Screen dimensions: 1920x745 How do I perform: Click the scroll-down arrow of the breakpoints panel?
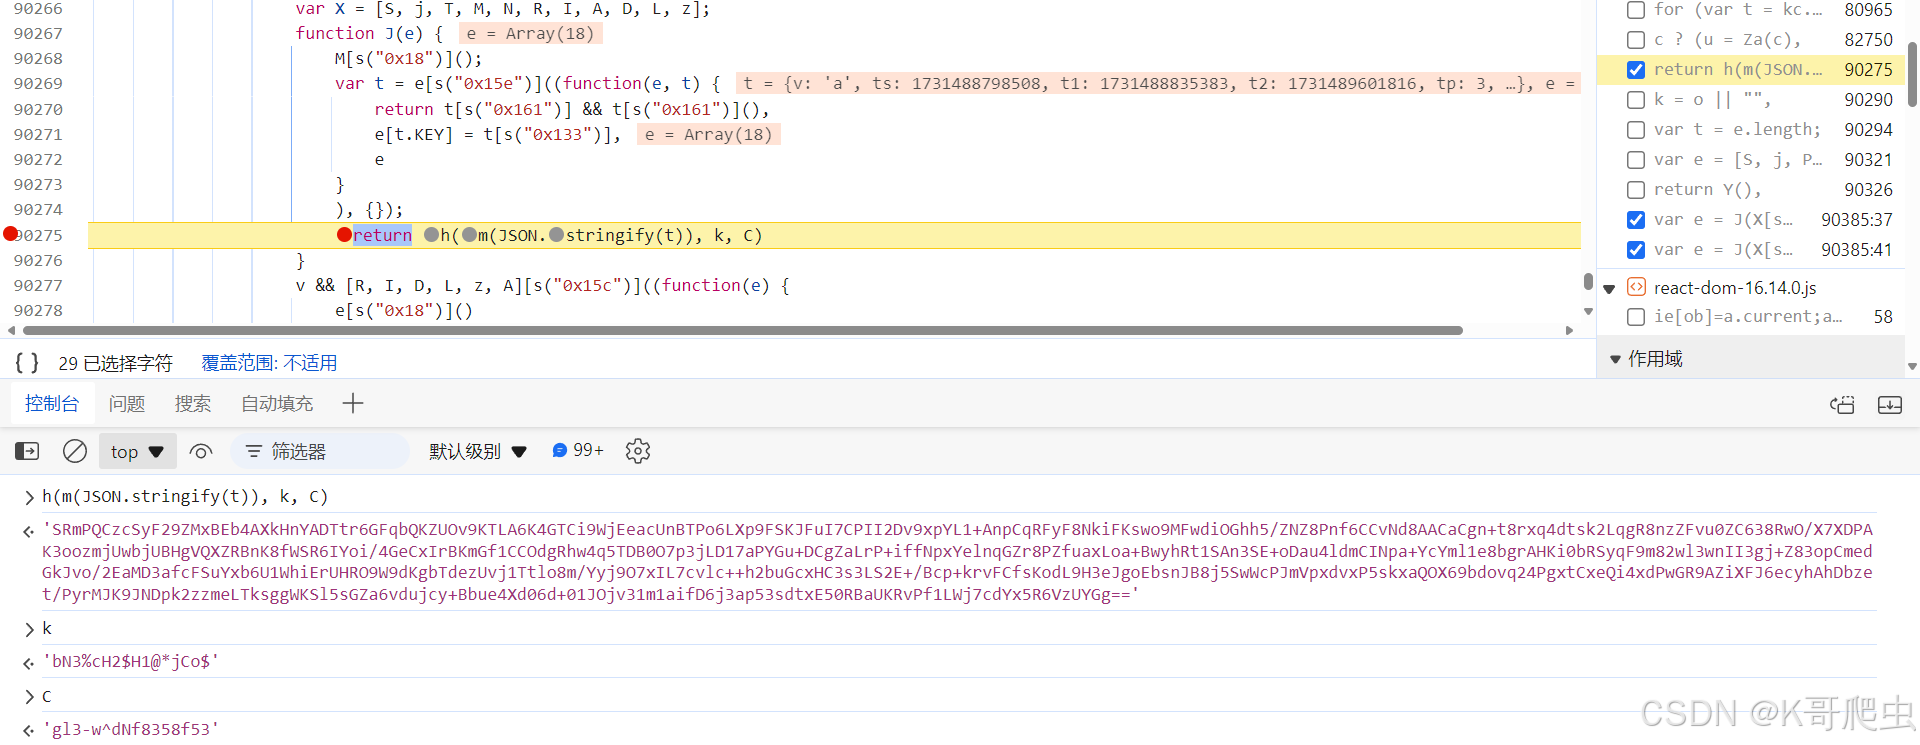point(1912,366)
